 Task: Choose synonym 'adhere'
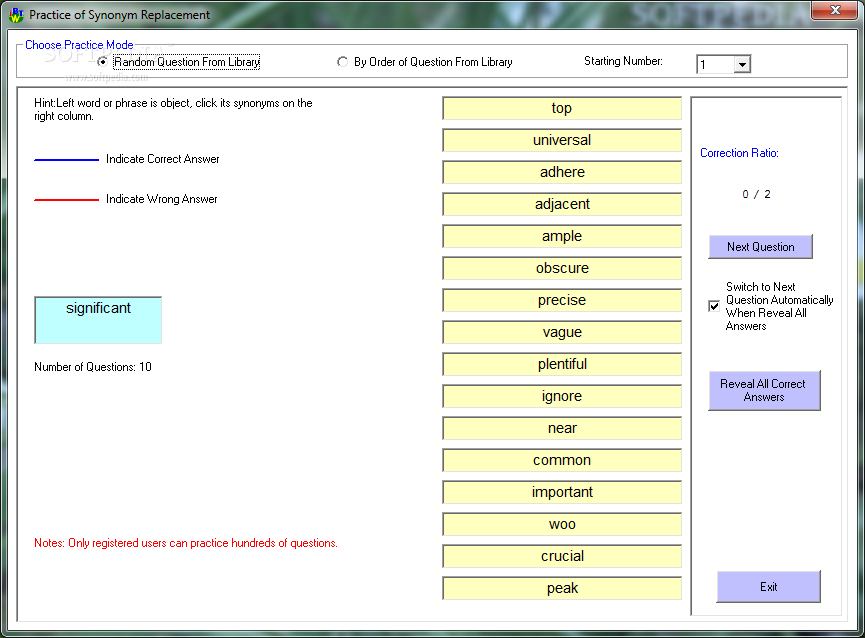(562, 173)
